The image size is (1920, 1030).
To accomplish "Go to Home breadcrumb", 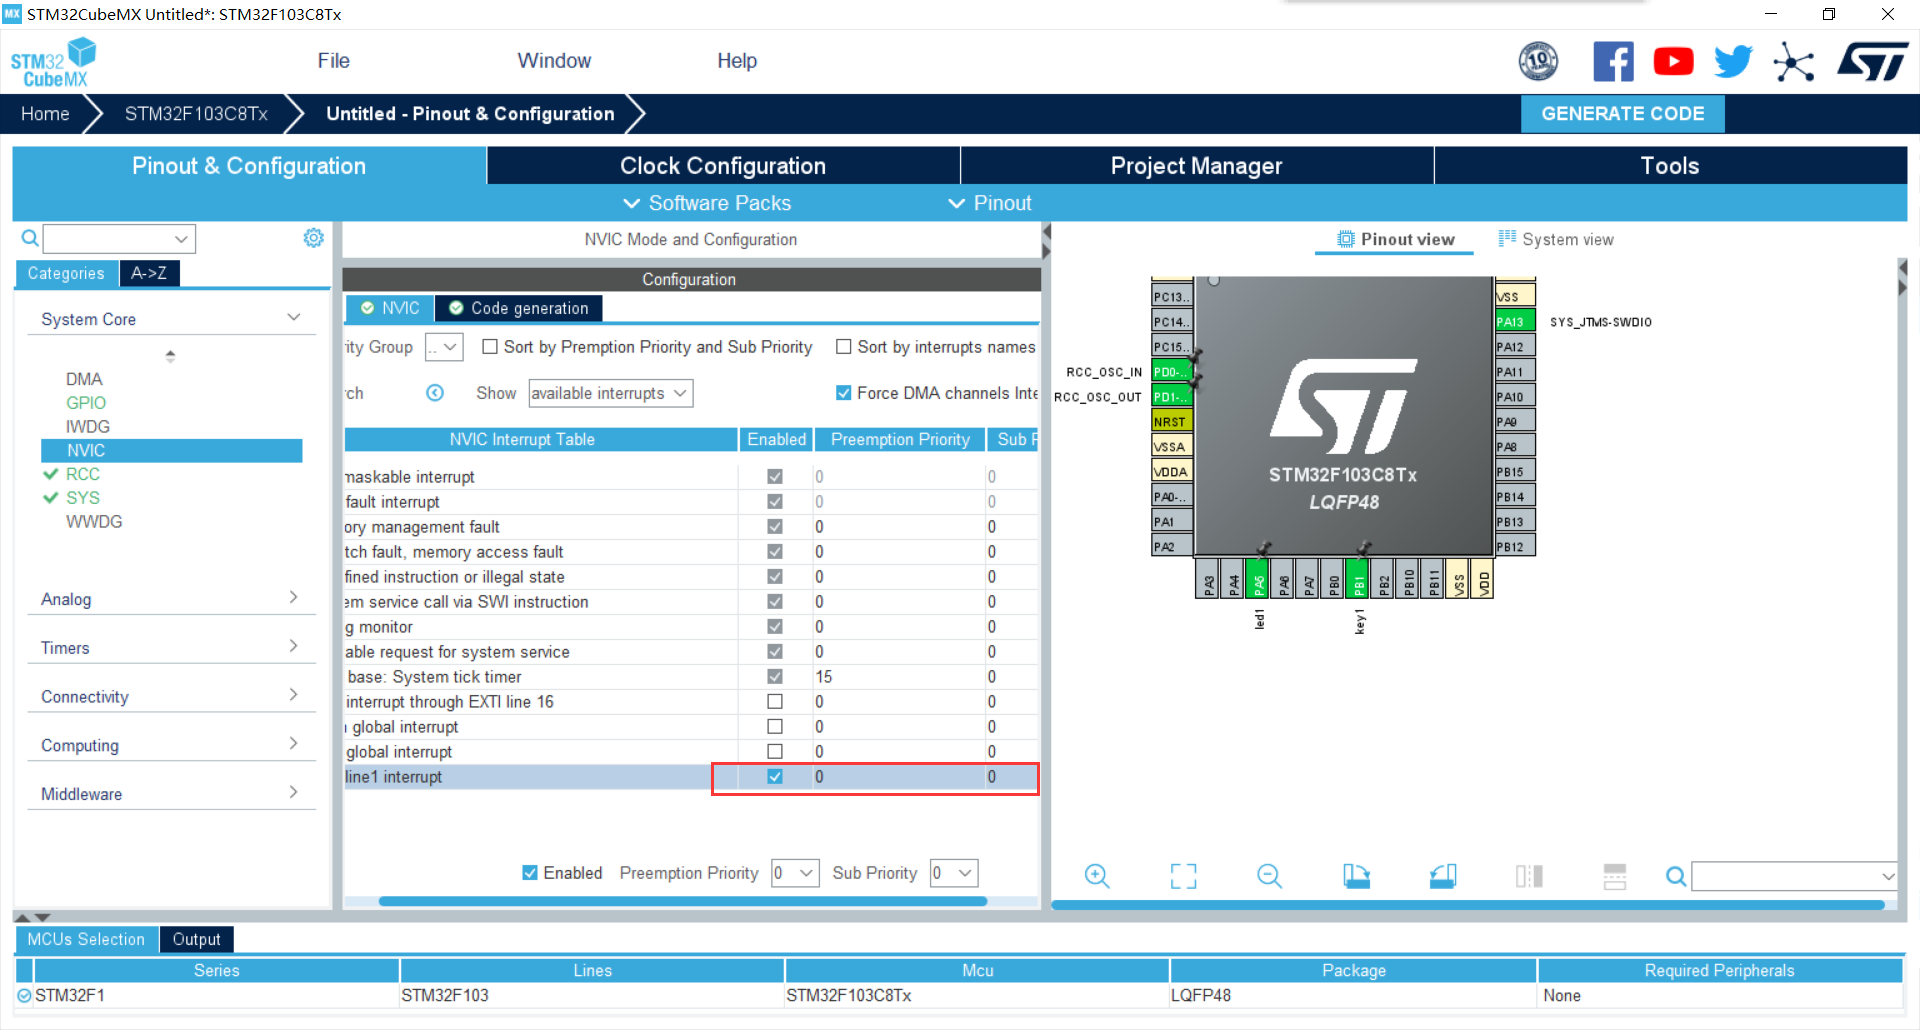I will click(x=45, y=114).
